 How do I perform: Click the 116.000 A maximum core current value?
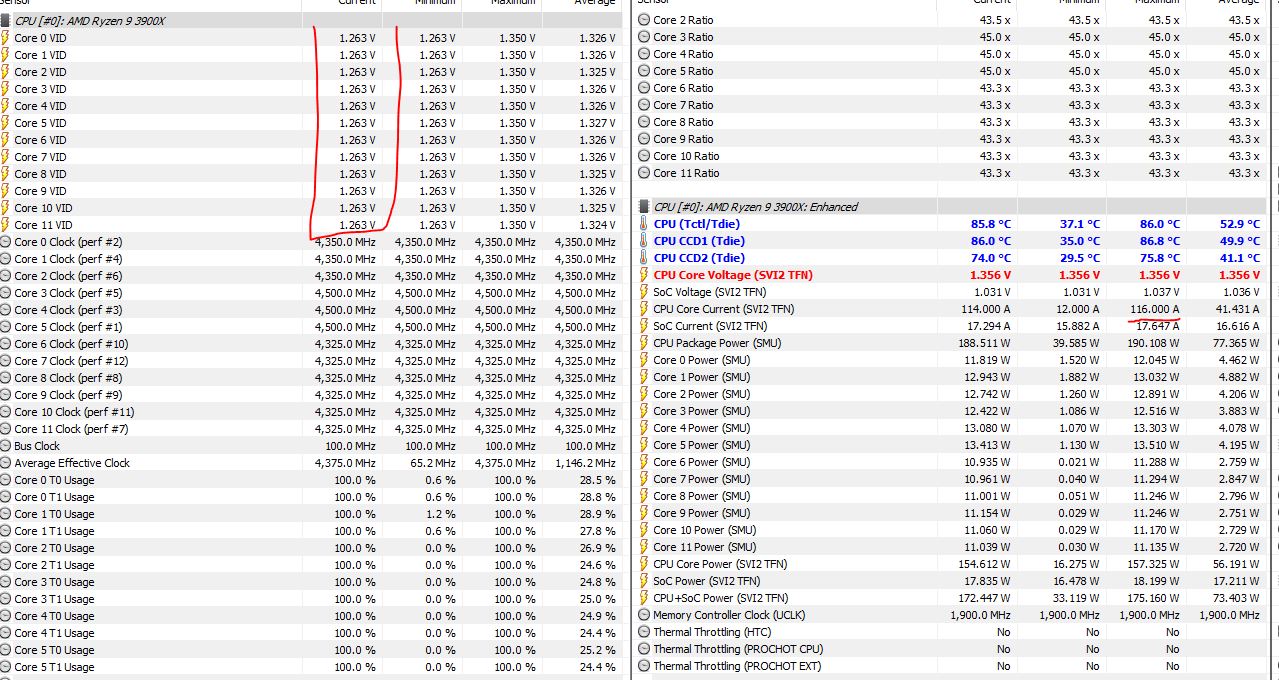(x=1153, y=309)
